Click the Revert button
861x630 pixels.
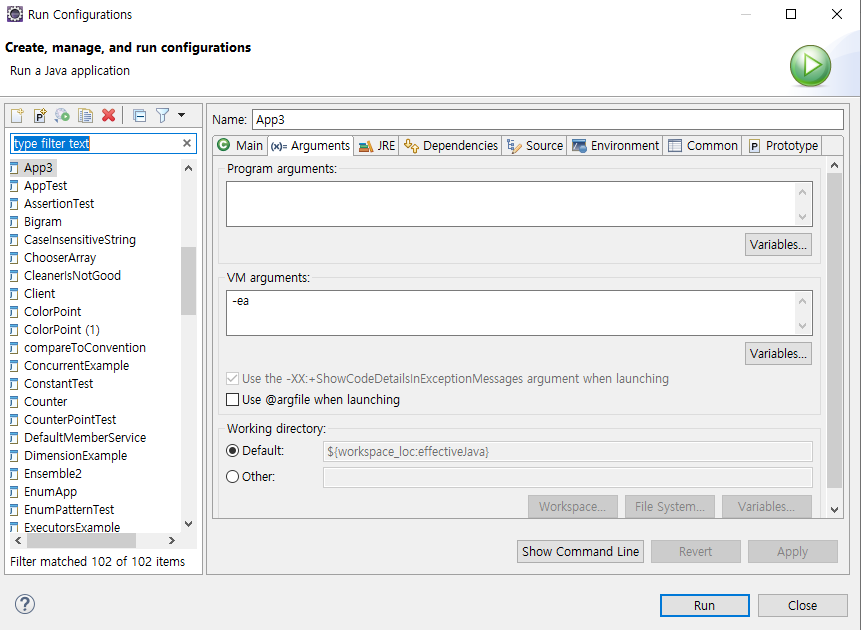tap(696, 551)
